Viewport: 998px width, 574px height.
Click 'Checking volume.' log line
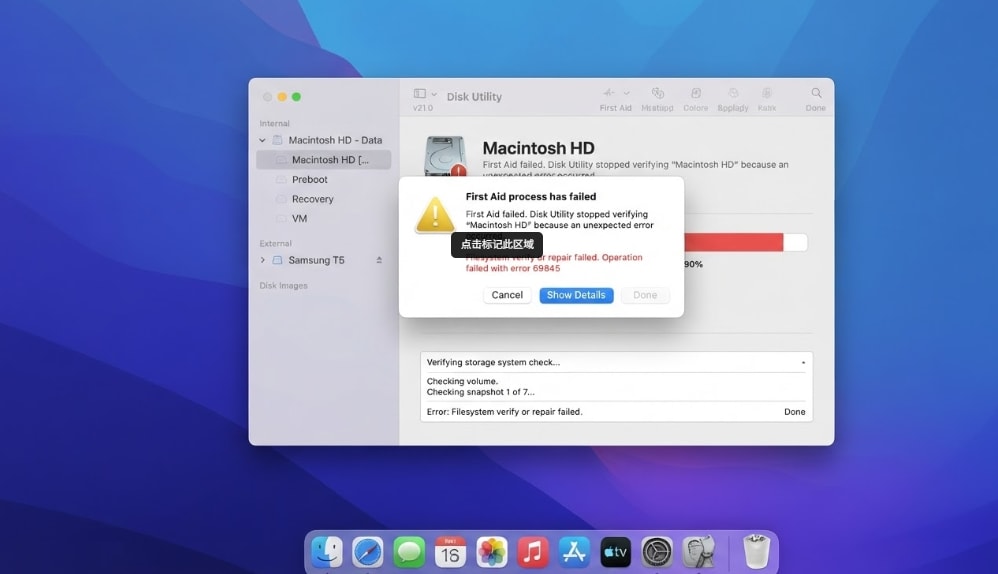point(462,382)
